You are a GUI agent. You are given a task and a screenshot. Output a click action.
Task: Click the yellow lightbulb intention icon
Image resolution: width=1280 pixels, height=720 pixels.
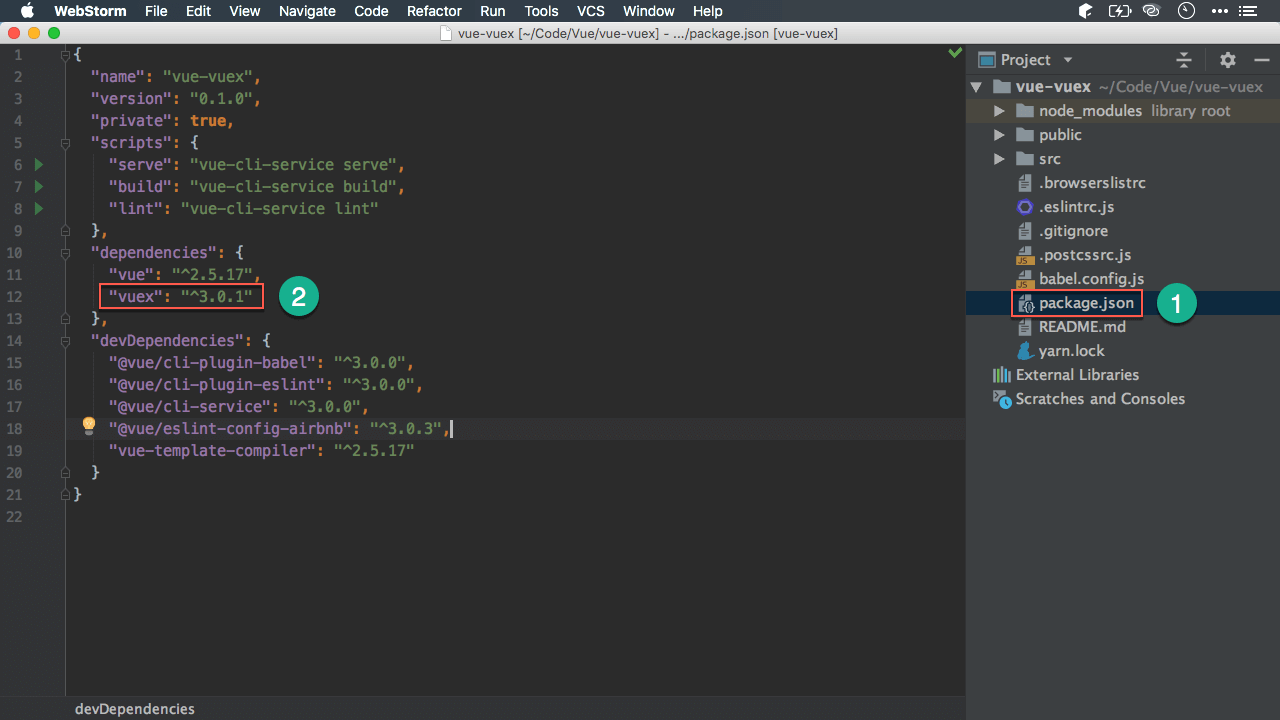click(88, 427)
